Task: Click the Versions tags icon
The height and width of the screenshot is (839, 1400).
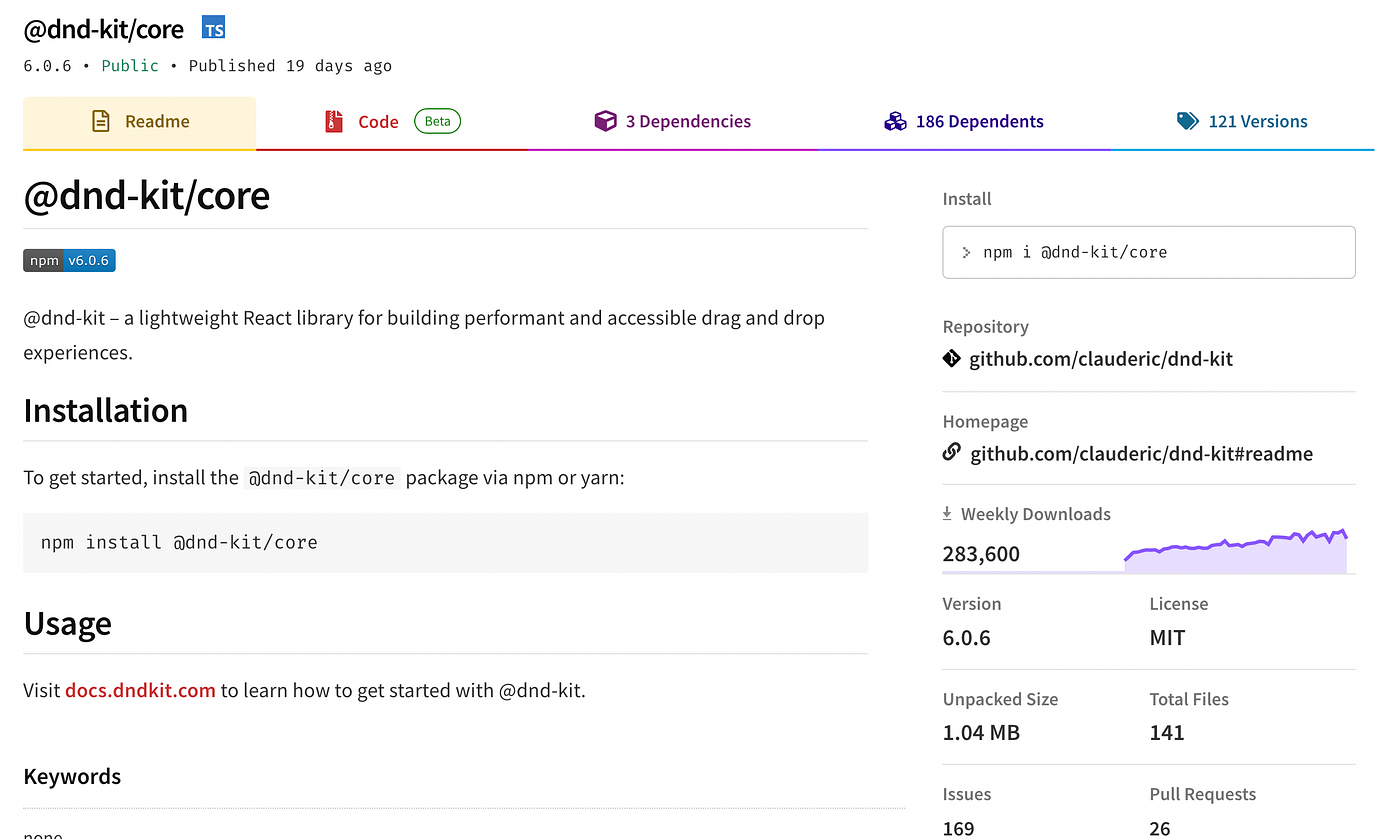Action: tap(1188, 122)
